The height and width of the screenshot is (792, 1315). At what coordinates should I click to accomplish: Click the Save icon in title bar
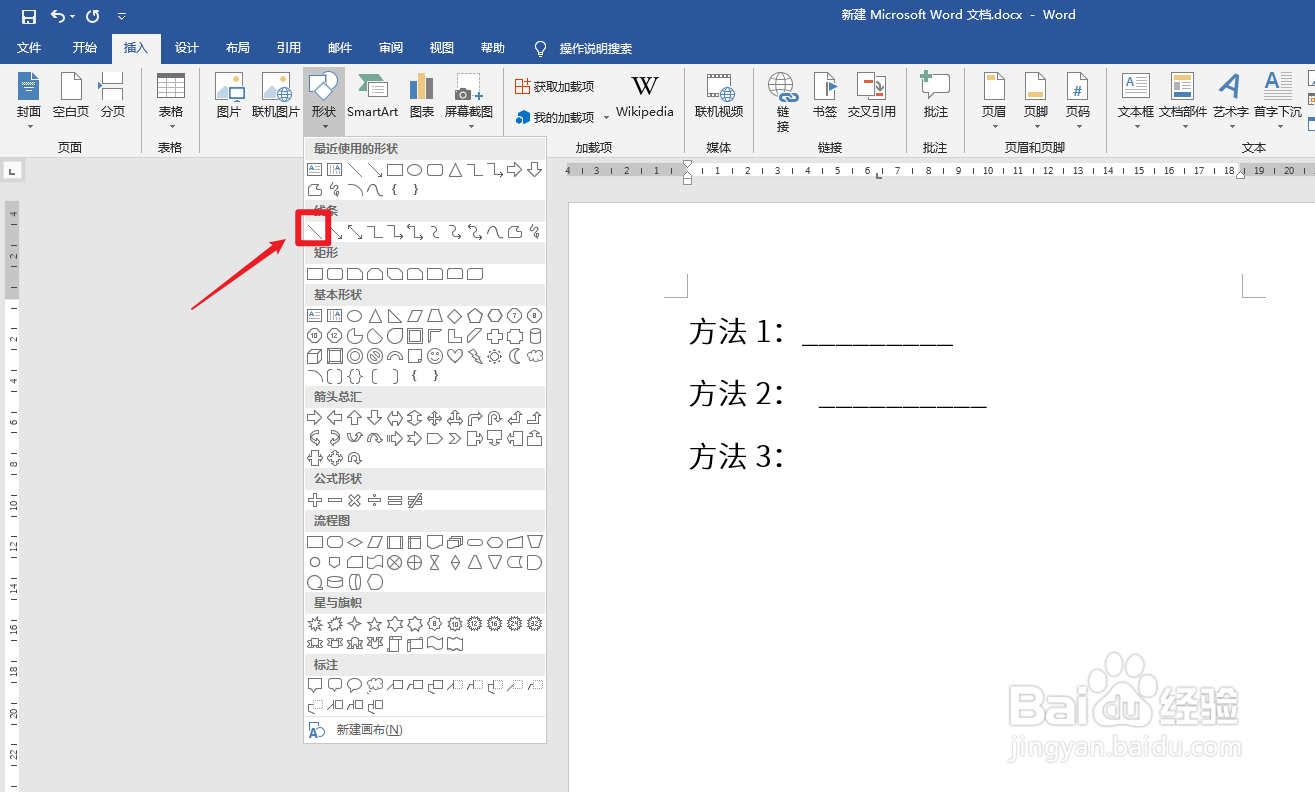[28, 16]
